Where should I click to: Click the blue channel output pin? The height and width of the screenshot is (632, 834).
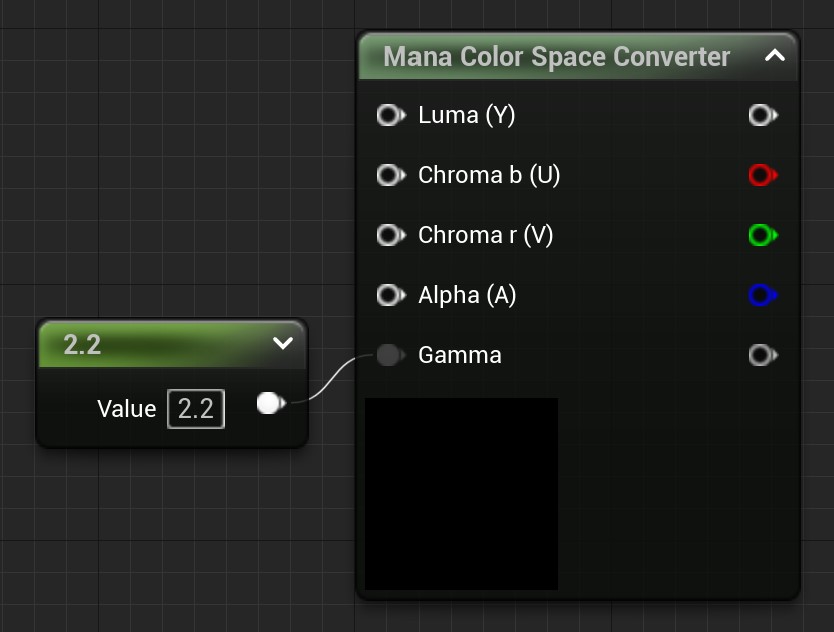point(761,295)
